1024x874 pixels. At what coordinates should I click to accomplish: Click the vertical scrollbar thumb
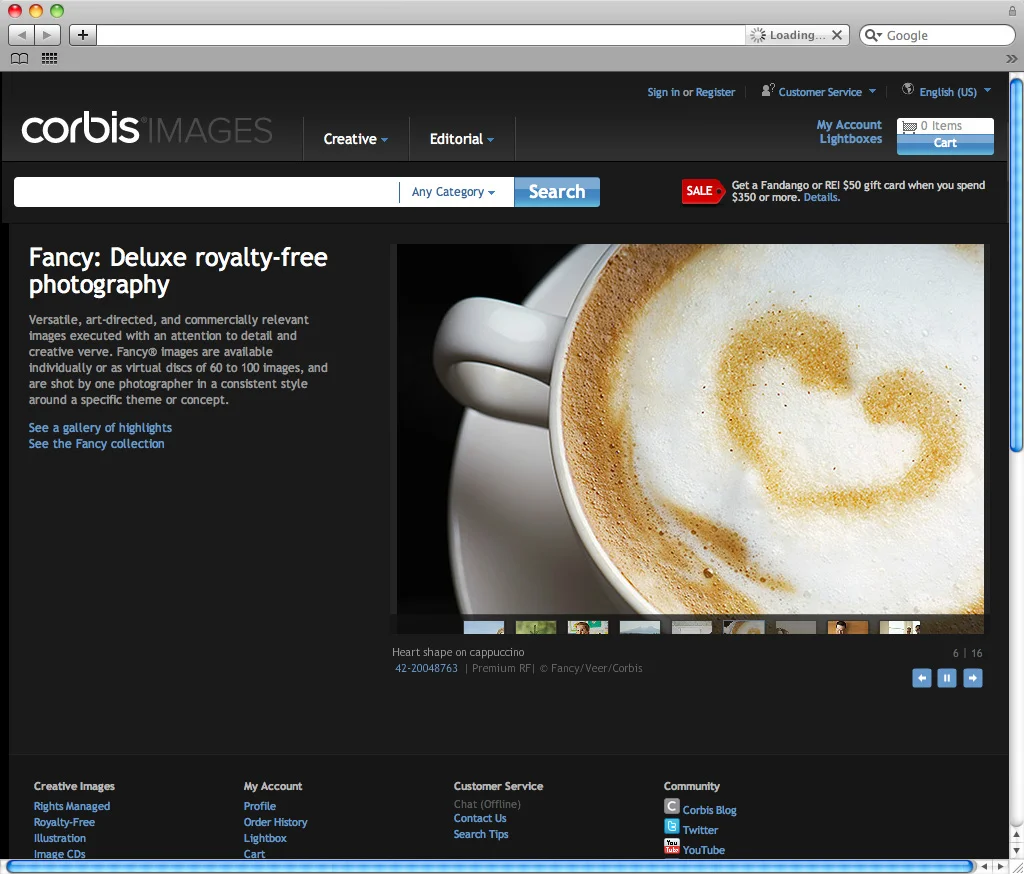pos(1016,265)
